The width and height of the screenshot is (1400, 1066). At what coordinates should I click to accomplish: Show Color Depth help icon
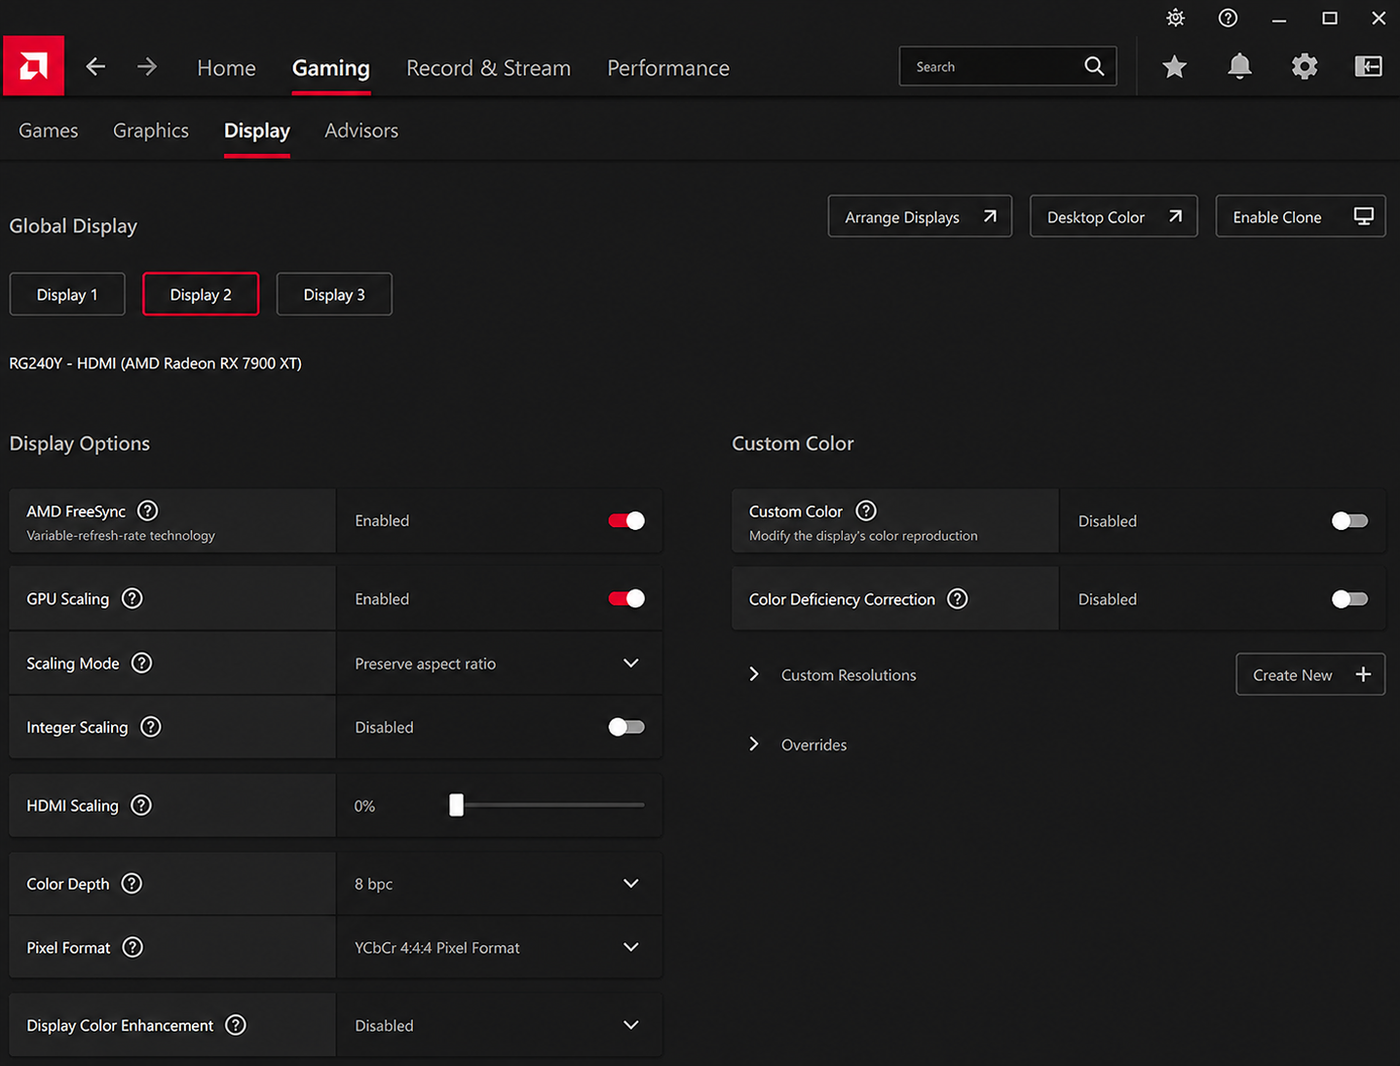[x=132, y=883]
